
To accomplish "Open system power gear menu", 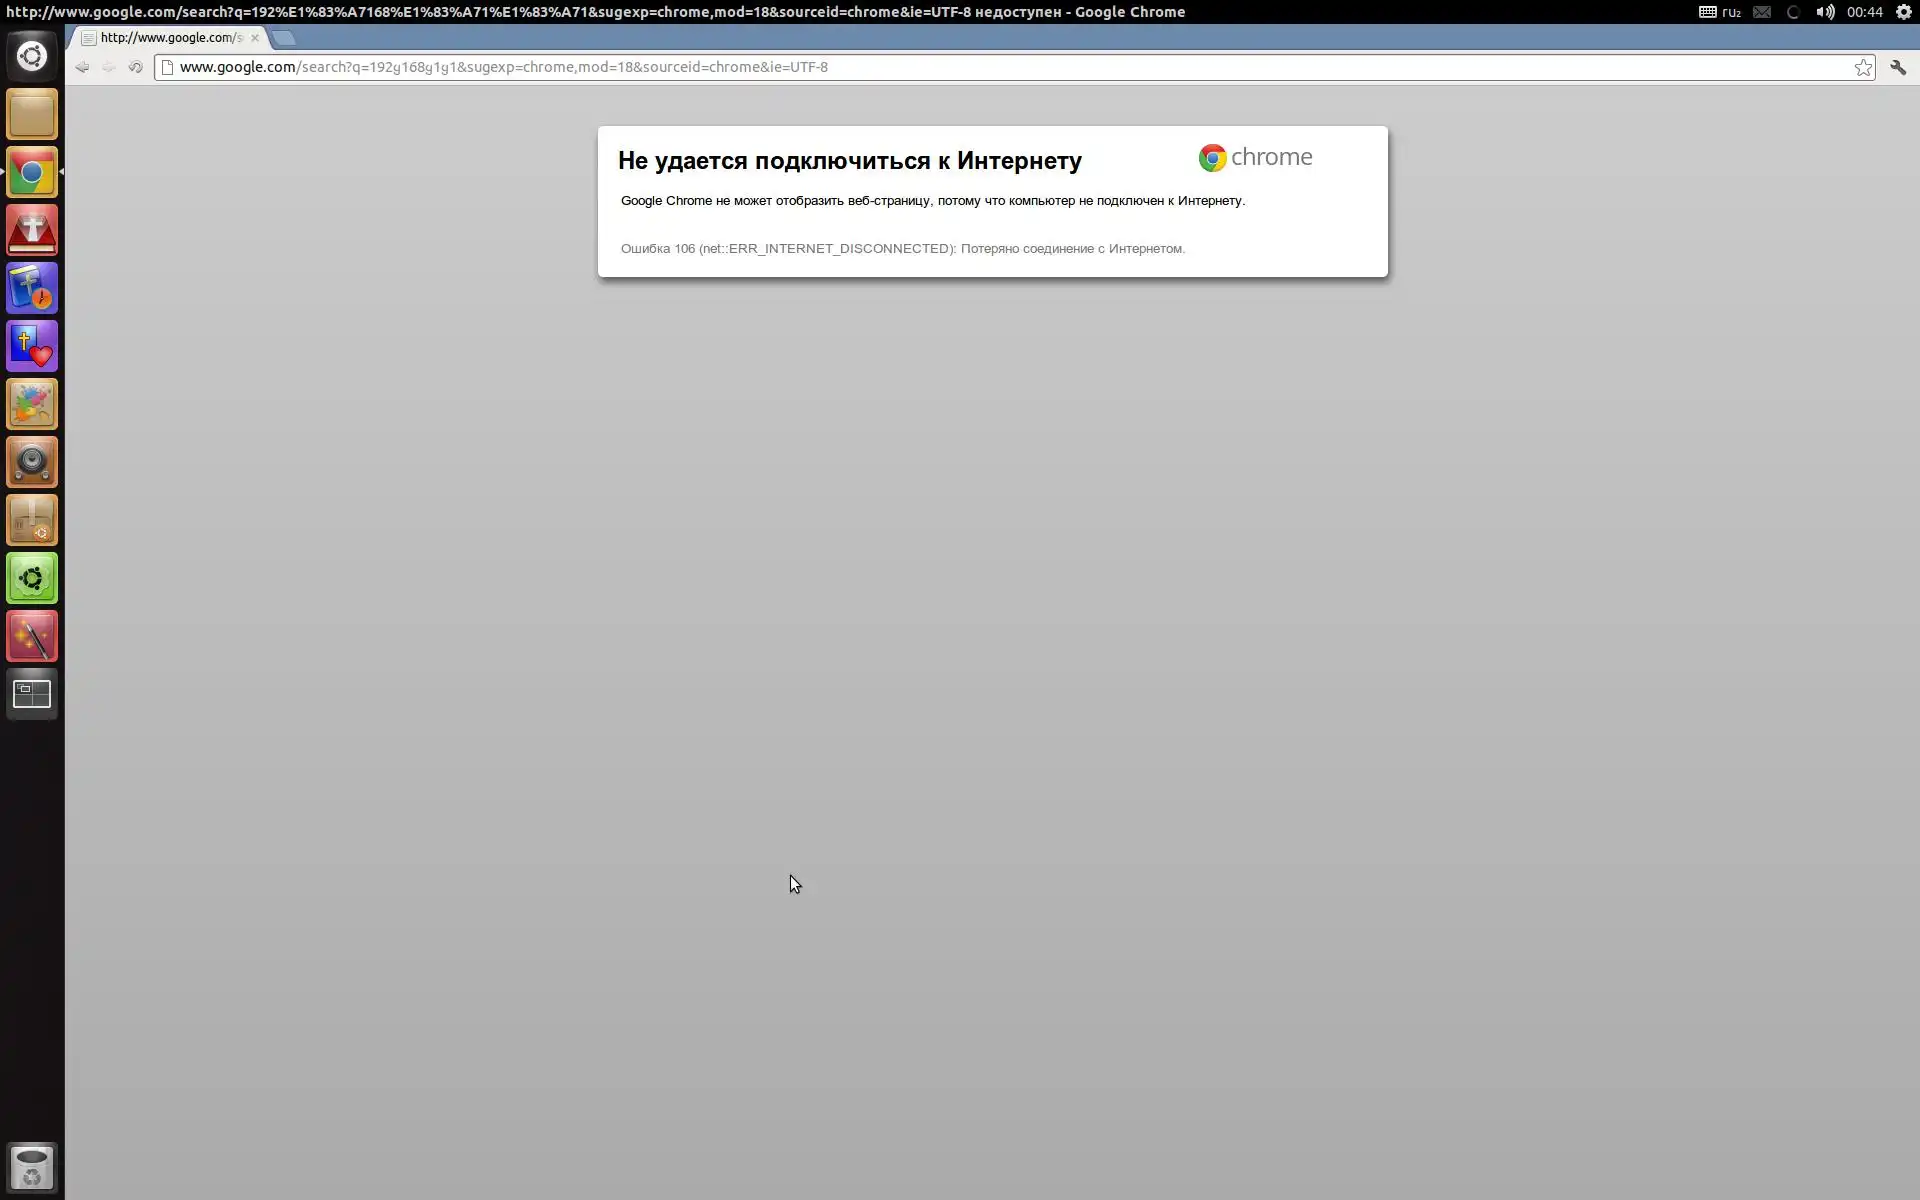I will click(x=1904, y=12).
